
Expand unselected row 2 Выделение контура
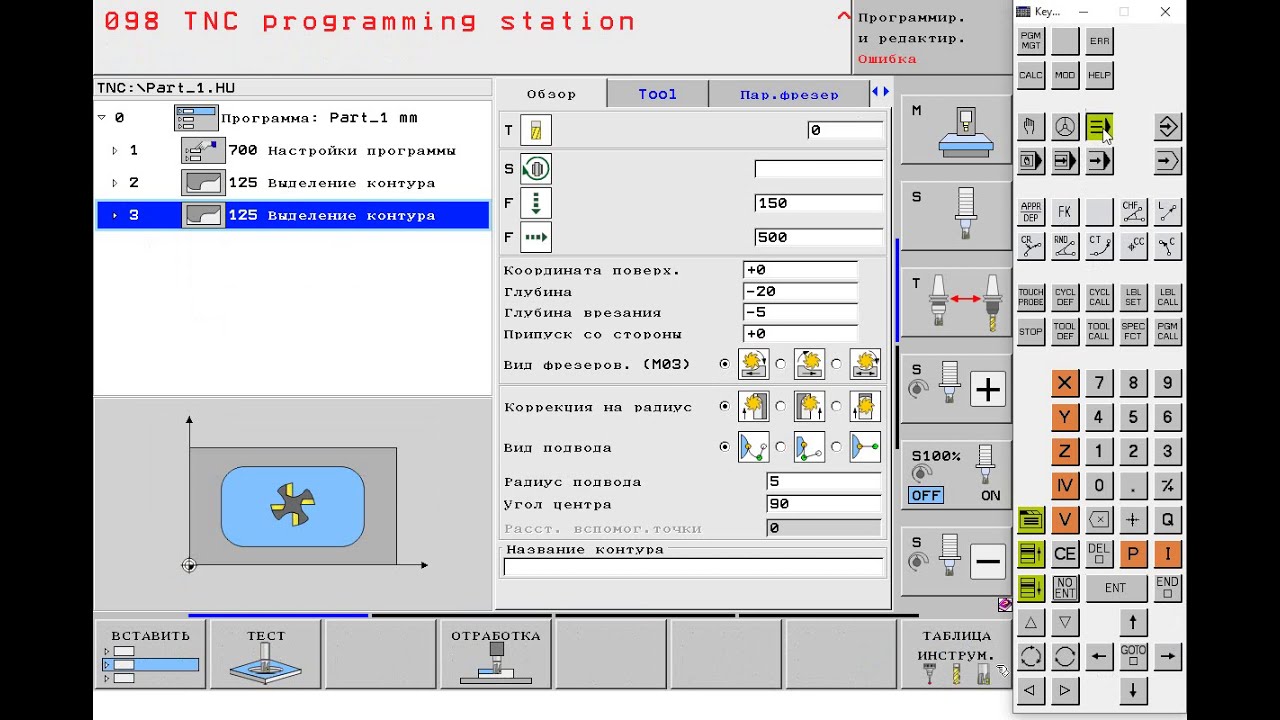coord(114,183)
